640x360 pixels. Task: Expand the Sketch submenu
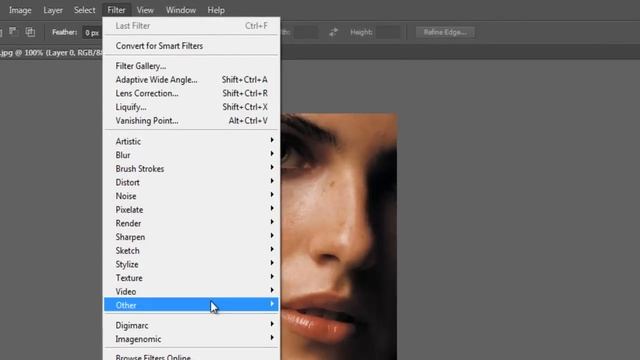[191, 251]
